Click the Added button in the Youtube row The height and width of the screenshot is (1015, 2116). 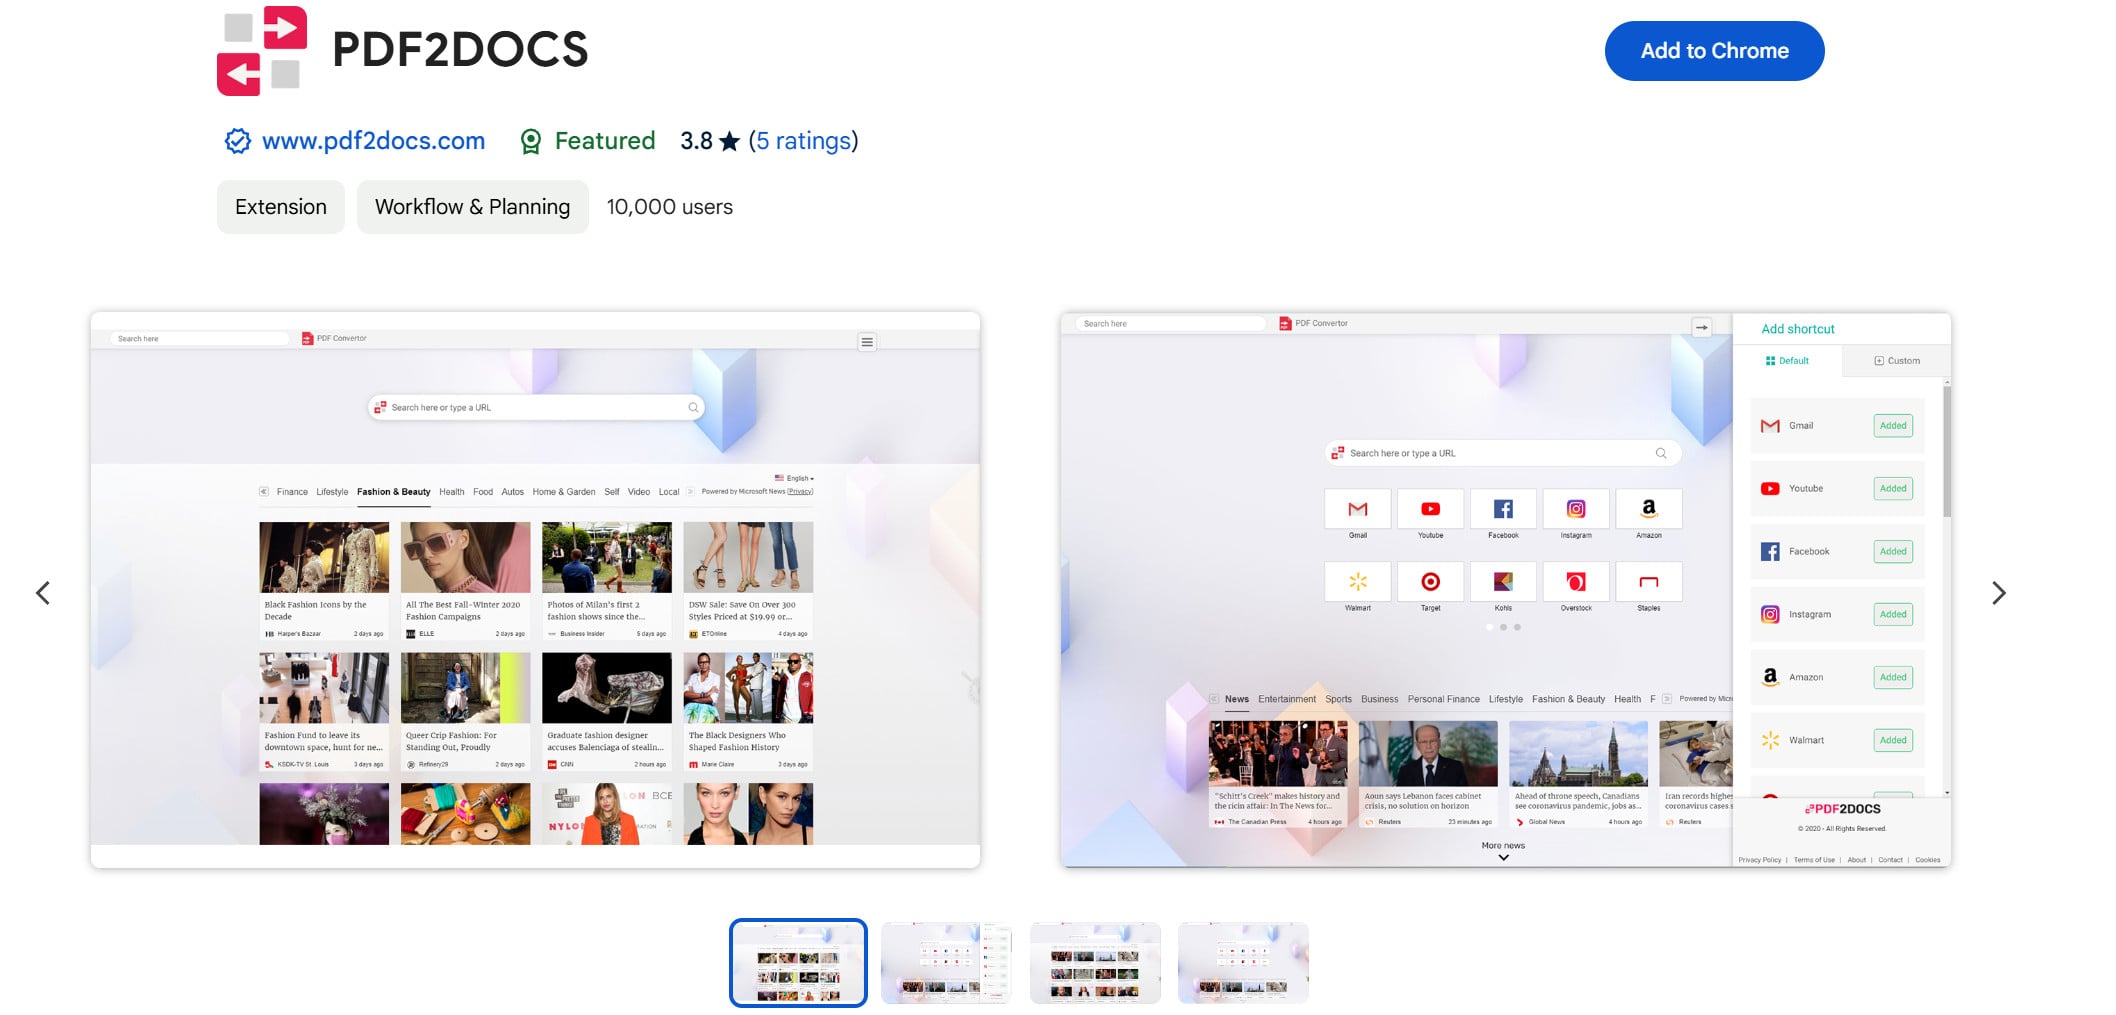(x=1893, y=489)
